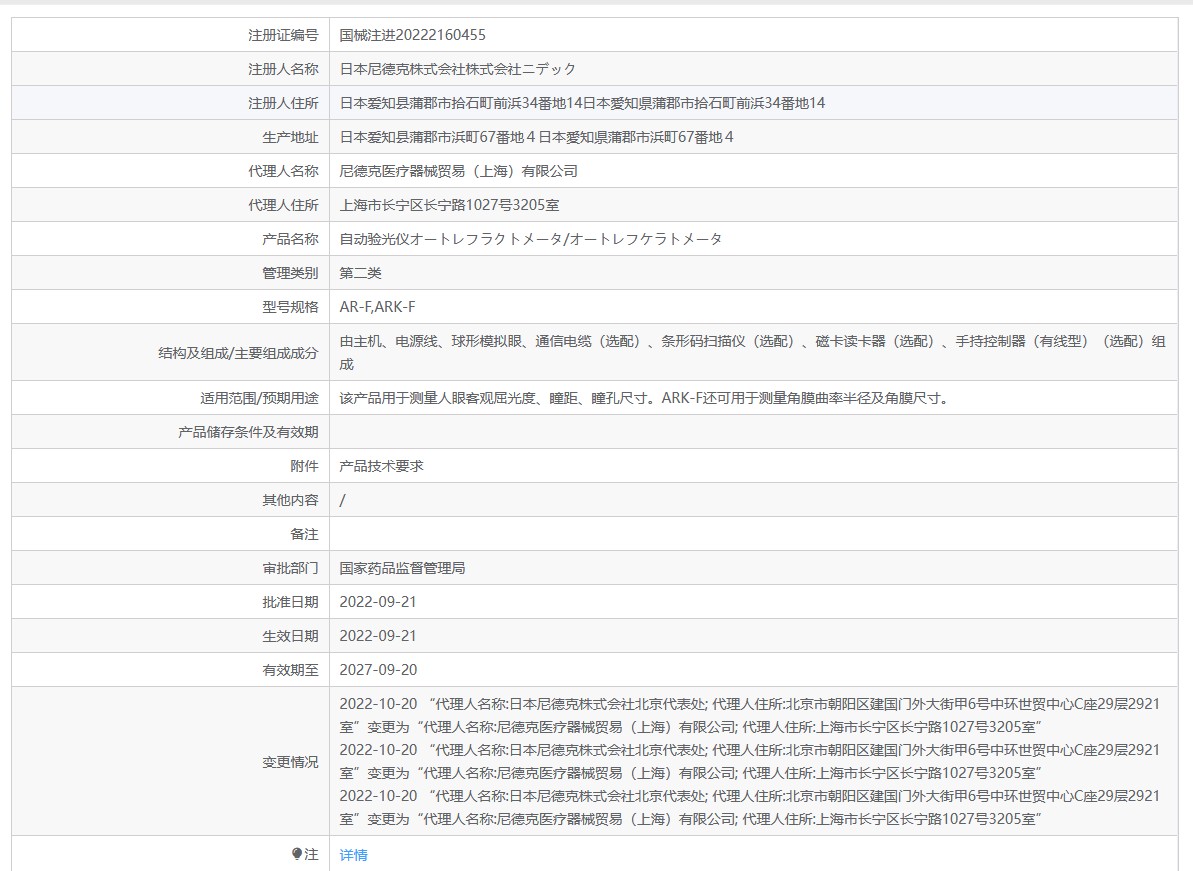Select registrant address containing 拾石町前浜34番地14
The width and height of the screenshot is (1193, 871).
click(x=582, y=103)
